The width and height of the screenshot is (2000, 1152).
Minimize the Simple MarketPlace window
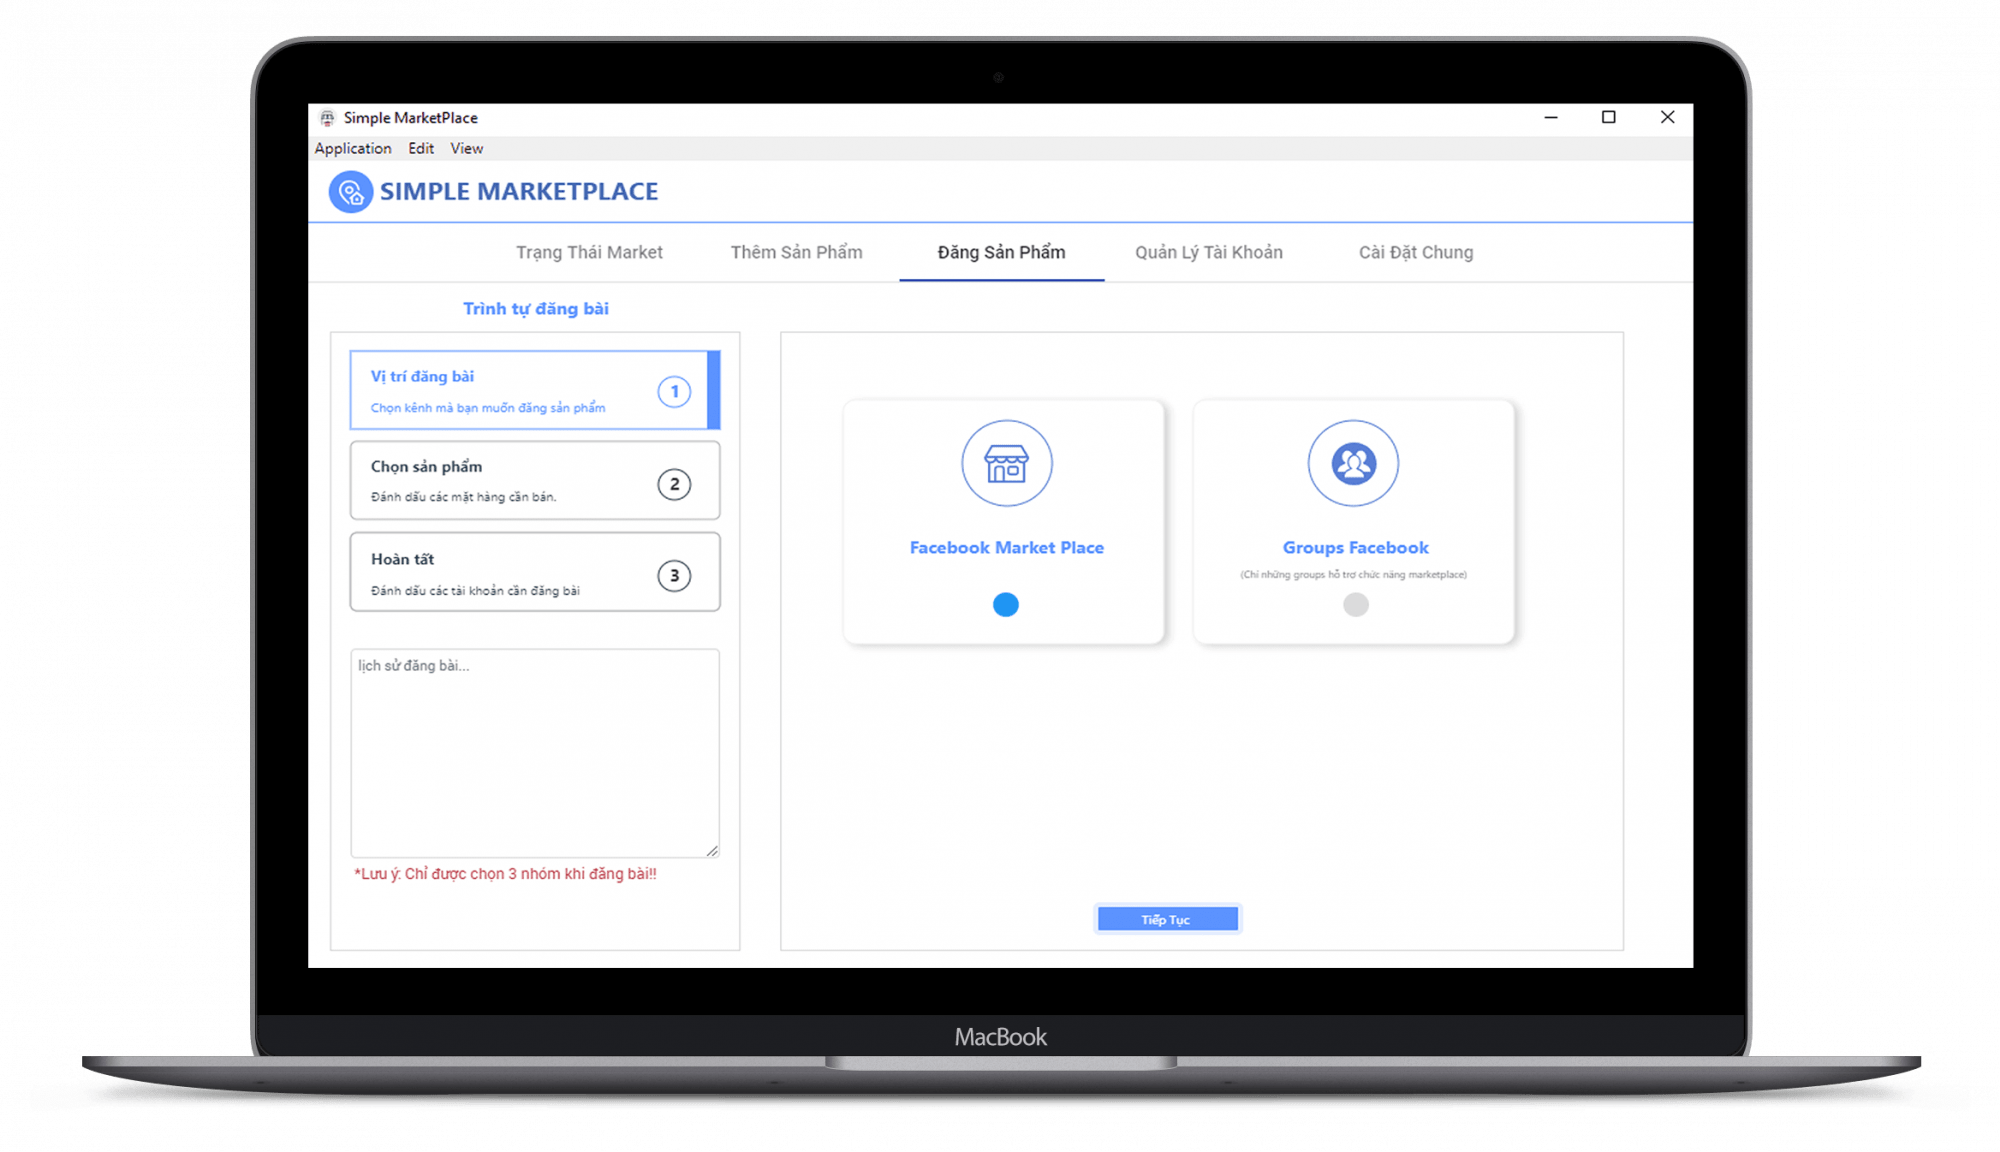[x=1551, y=118]
